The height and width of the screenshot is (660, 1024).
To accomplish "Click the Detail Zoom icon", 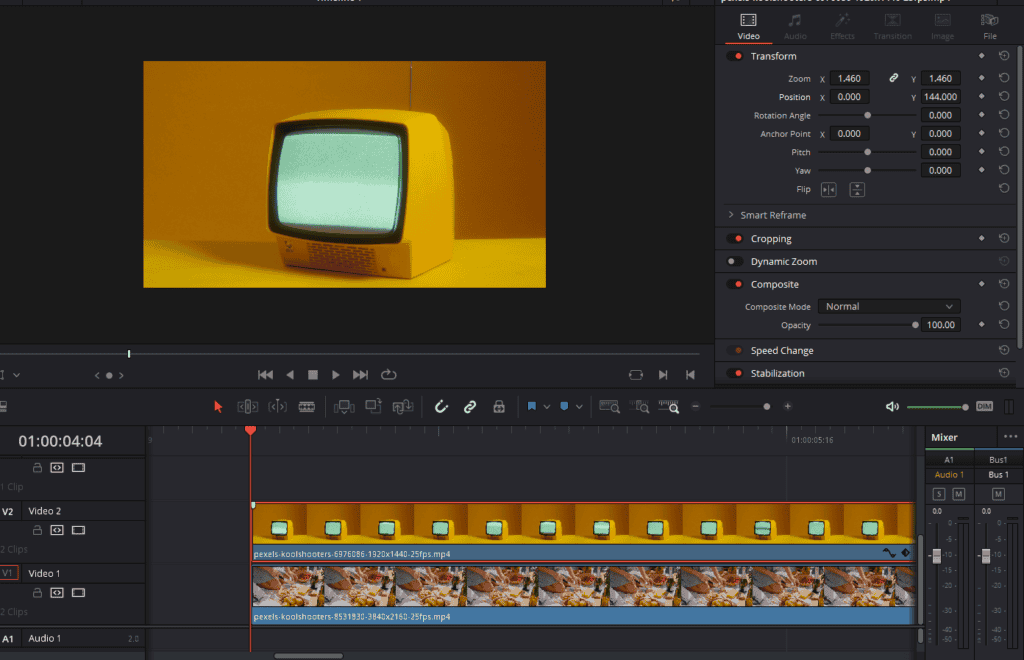I will 639,407.
